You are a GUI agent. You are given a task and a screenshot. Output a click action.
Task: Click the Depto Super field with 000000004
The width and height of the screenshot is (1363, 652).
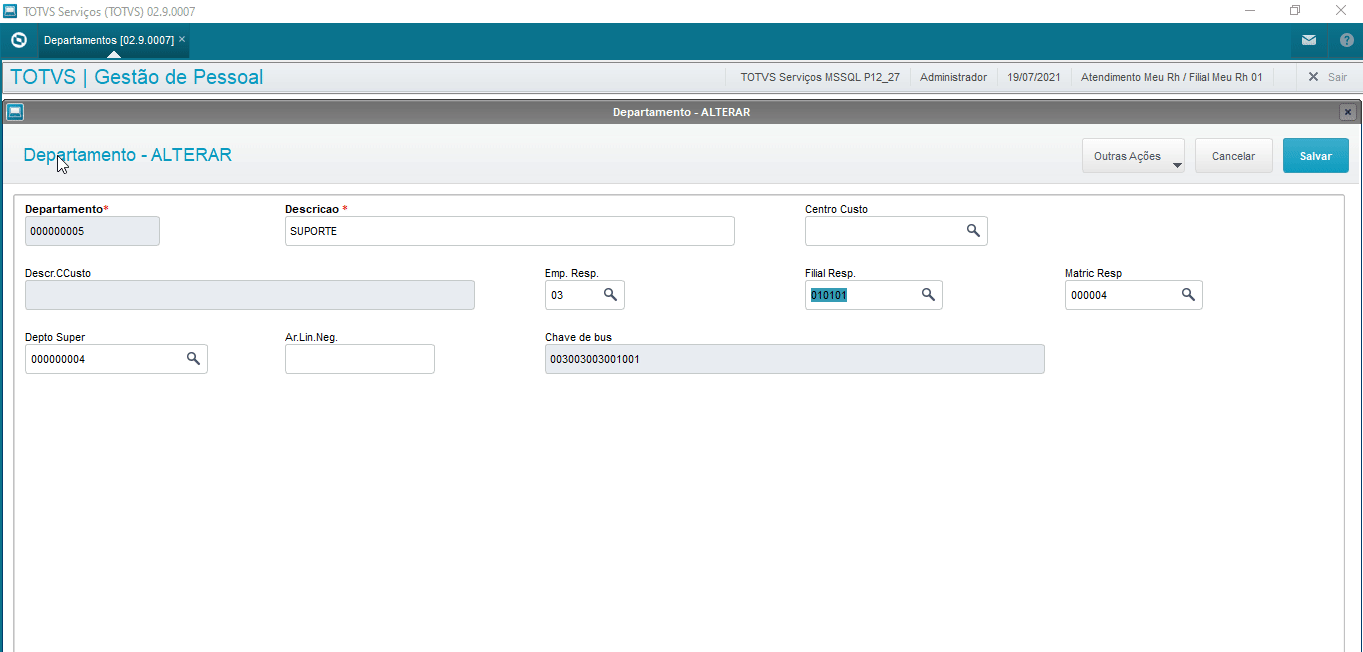click(116, 359)
